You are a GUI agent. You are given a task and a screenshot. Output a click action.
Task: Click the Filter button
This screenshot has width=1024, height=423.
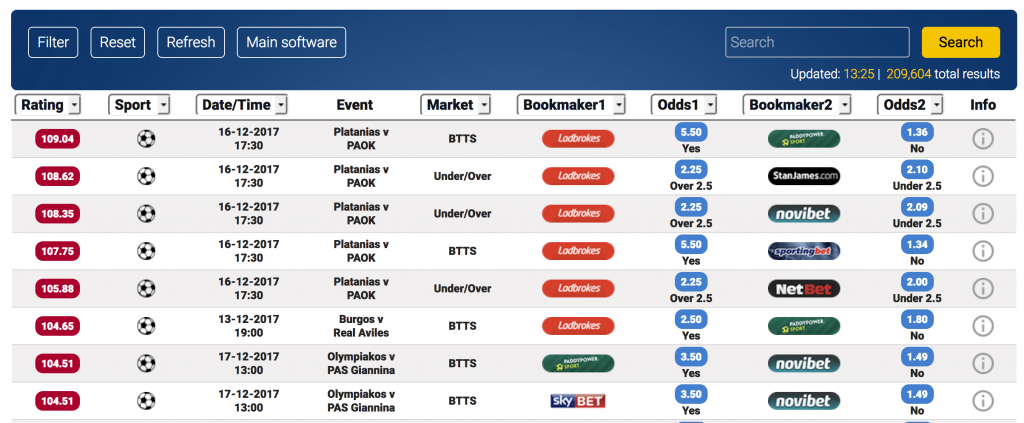point(53,42)
